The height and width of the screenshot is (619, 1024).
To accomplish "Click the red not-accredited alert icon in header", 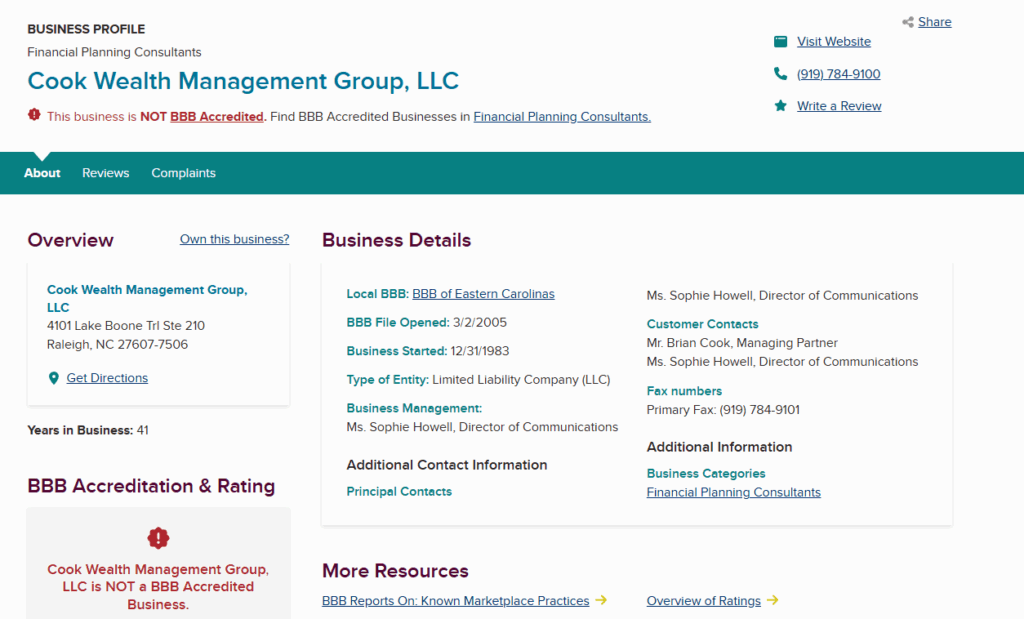I will point(34,115).
